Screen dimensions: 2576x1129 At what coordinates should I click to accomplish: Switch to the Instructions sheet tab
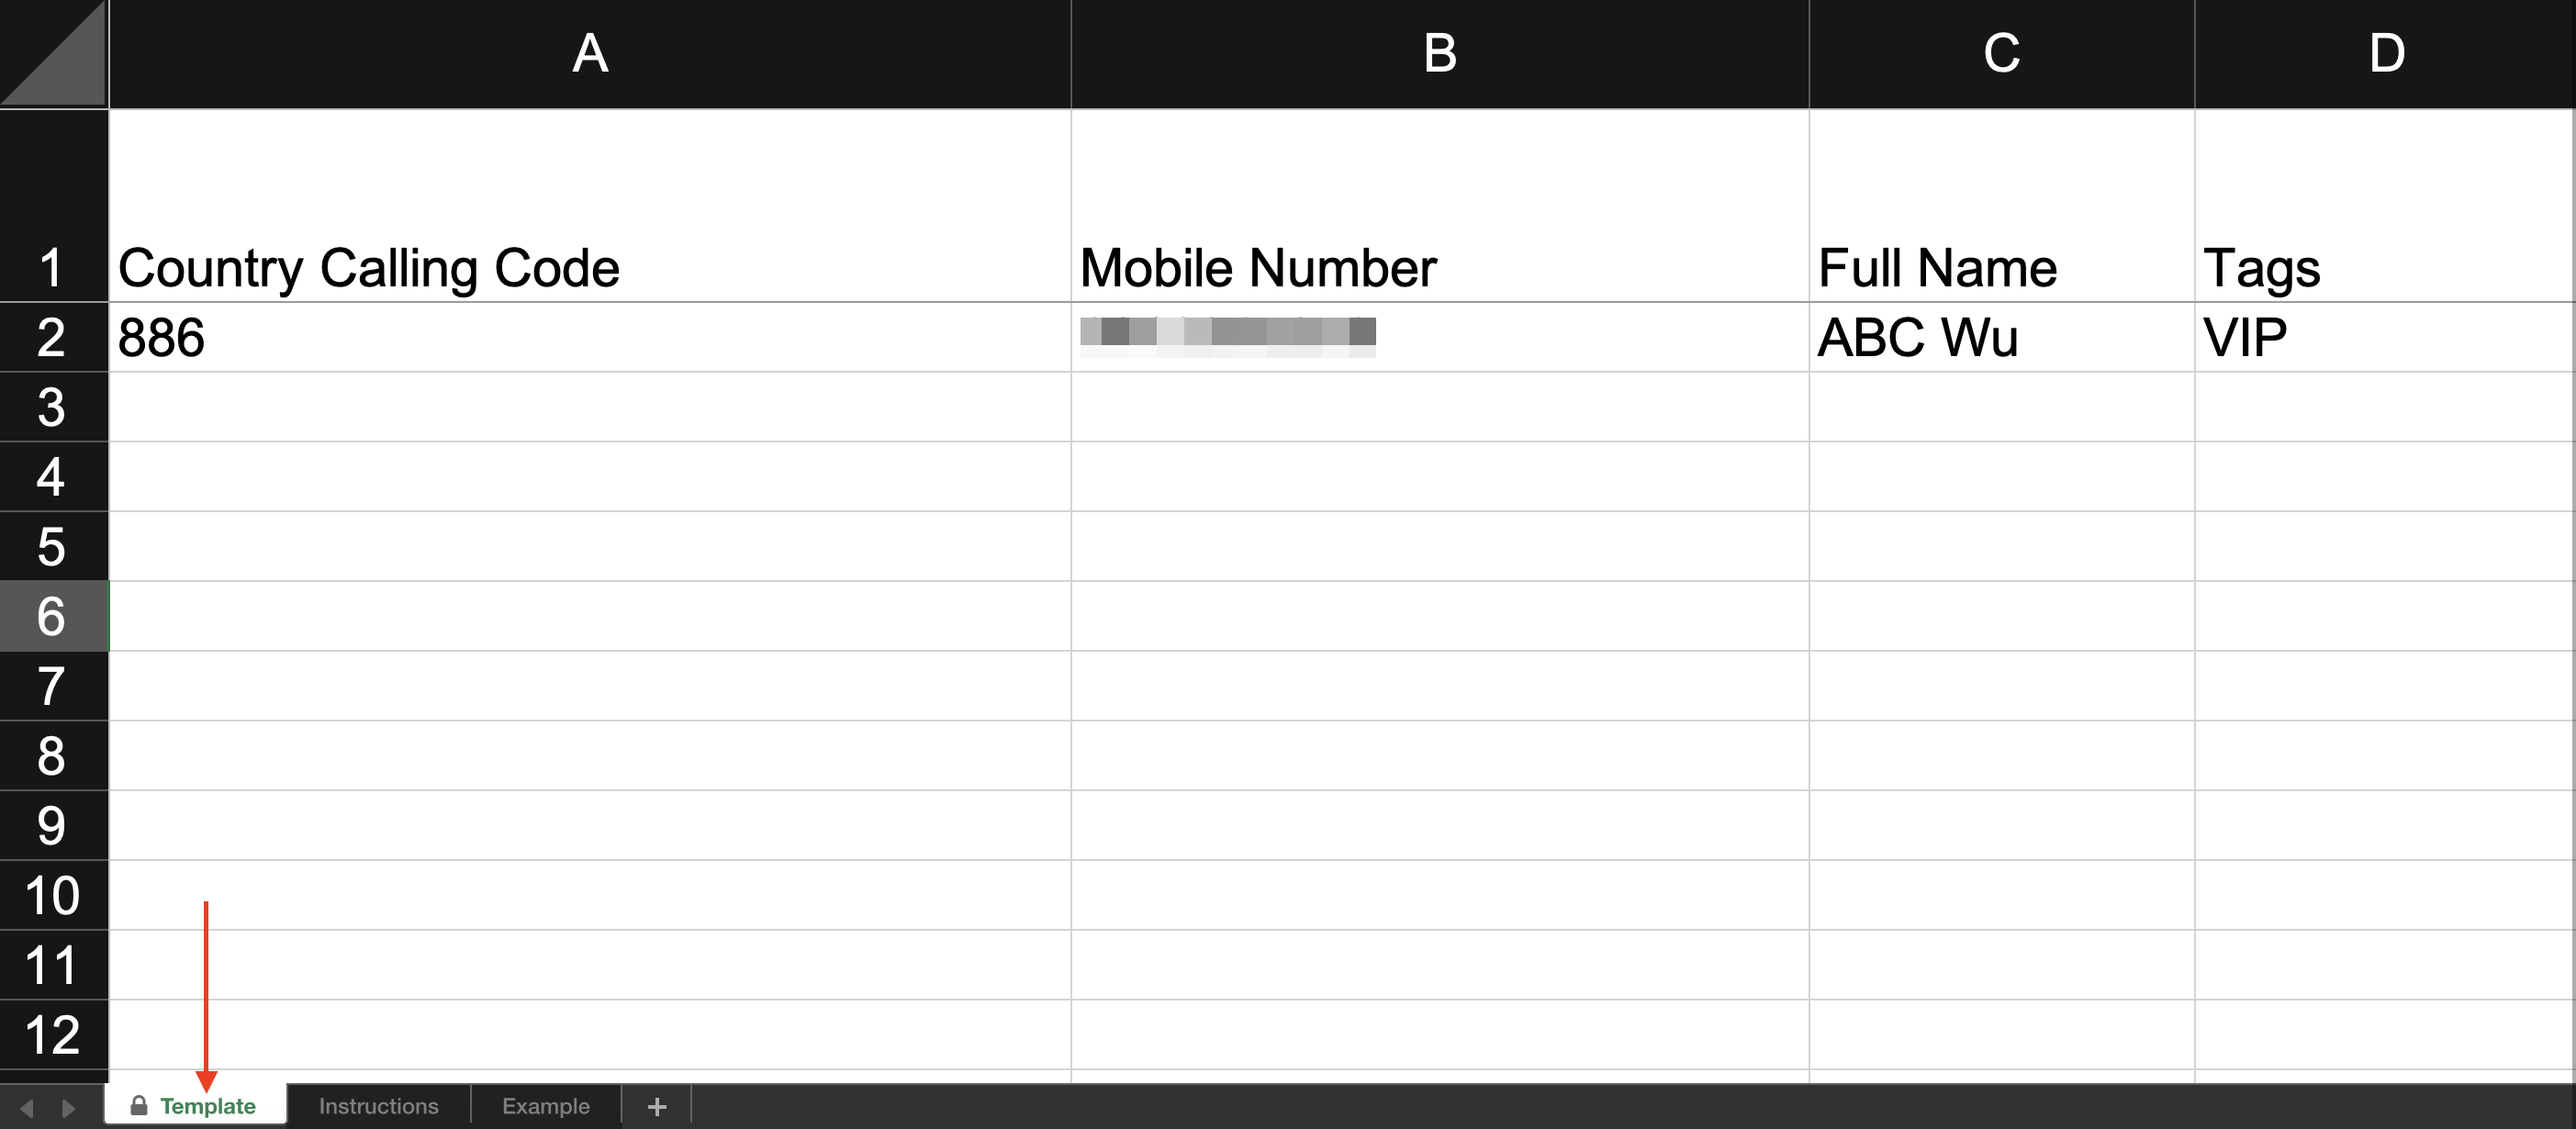click(379, 1106)
